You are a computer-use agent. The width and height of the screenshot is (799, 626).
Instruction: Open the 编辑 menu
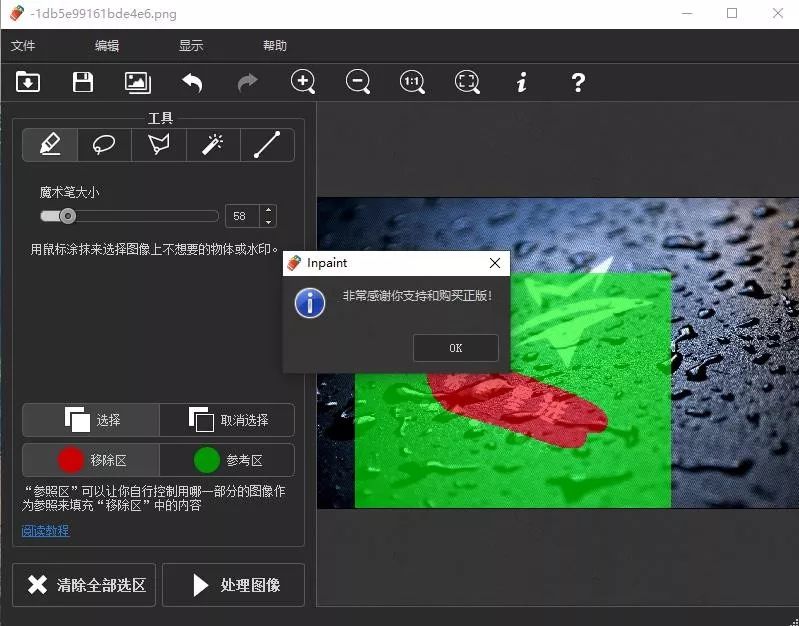pos(107,46)
